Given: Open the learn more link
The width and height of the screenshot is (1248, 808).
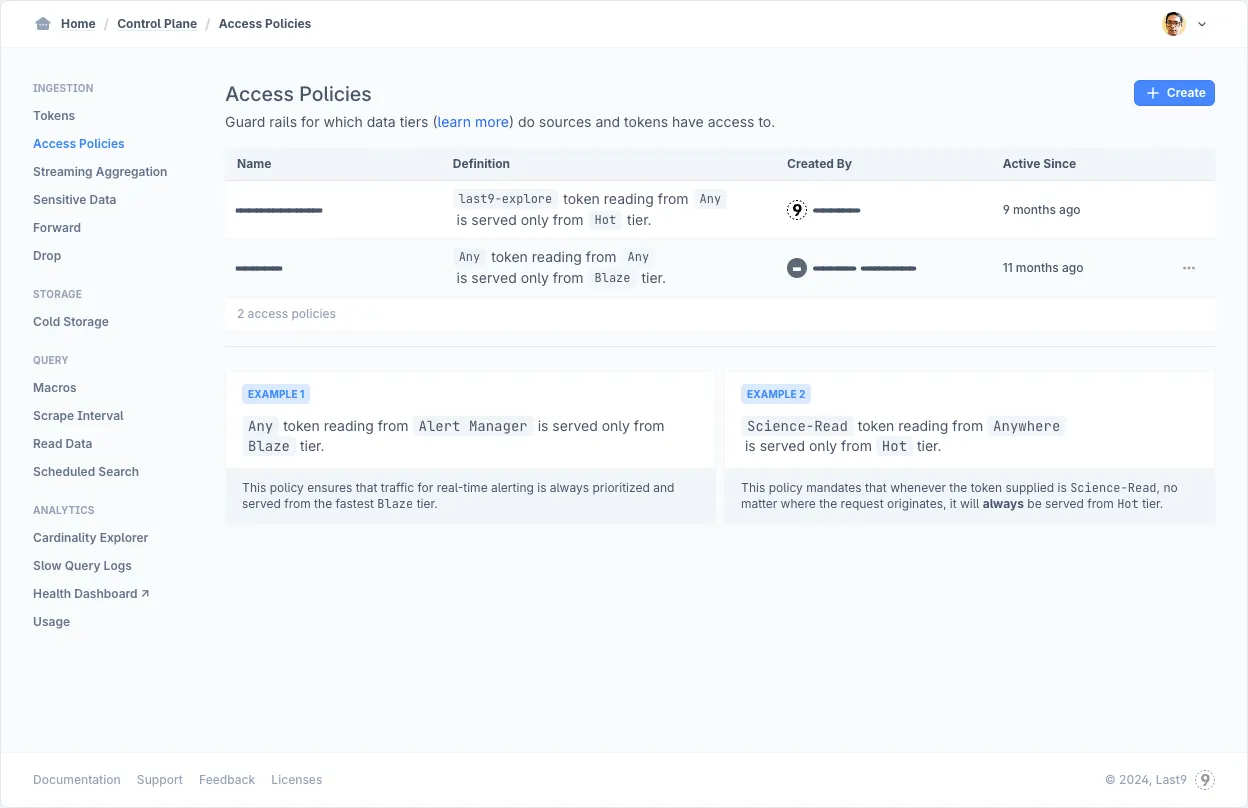Looking at the screenshot, I should (473, 122).
